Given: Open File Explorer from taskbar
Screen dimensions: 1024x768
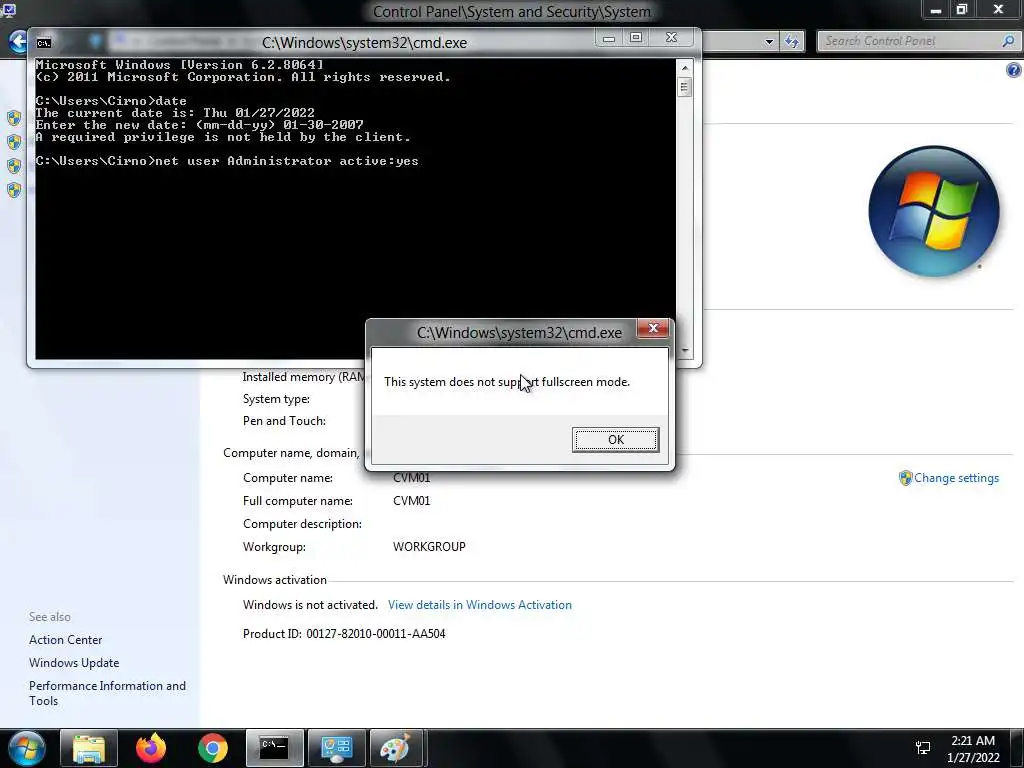Looking at the screenshot, I should [89, 748].
